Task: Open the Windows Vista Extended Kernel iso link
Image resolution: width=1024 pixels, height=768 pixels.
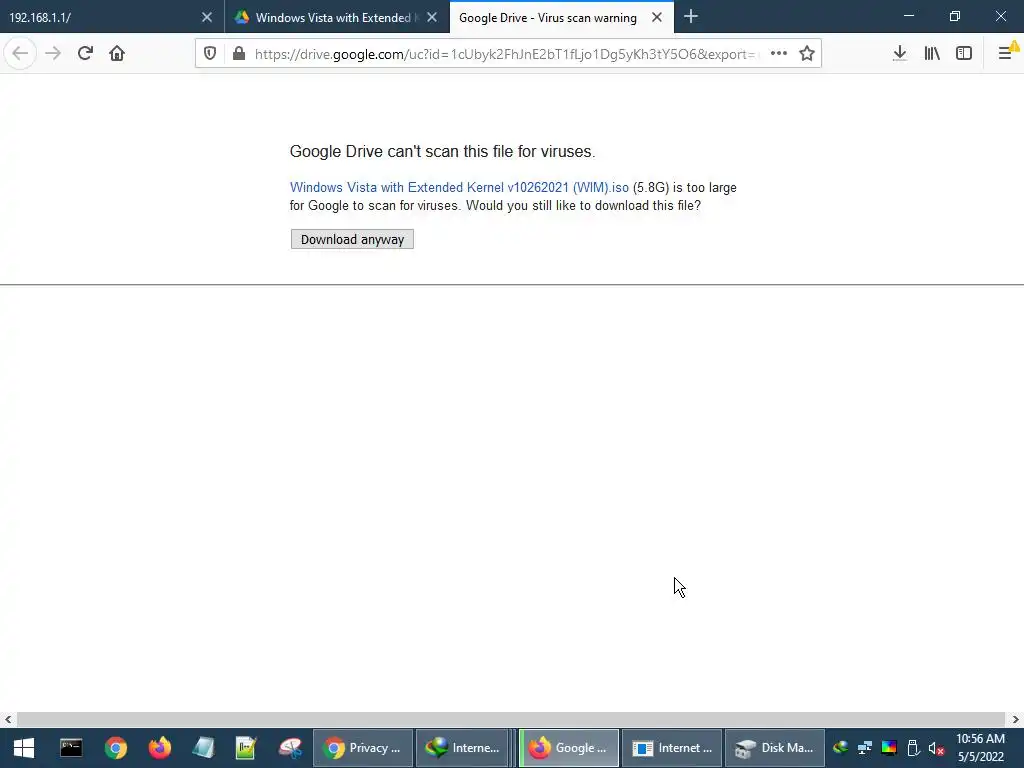Action: [459, 187]
